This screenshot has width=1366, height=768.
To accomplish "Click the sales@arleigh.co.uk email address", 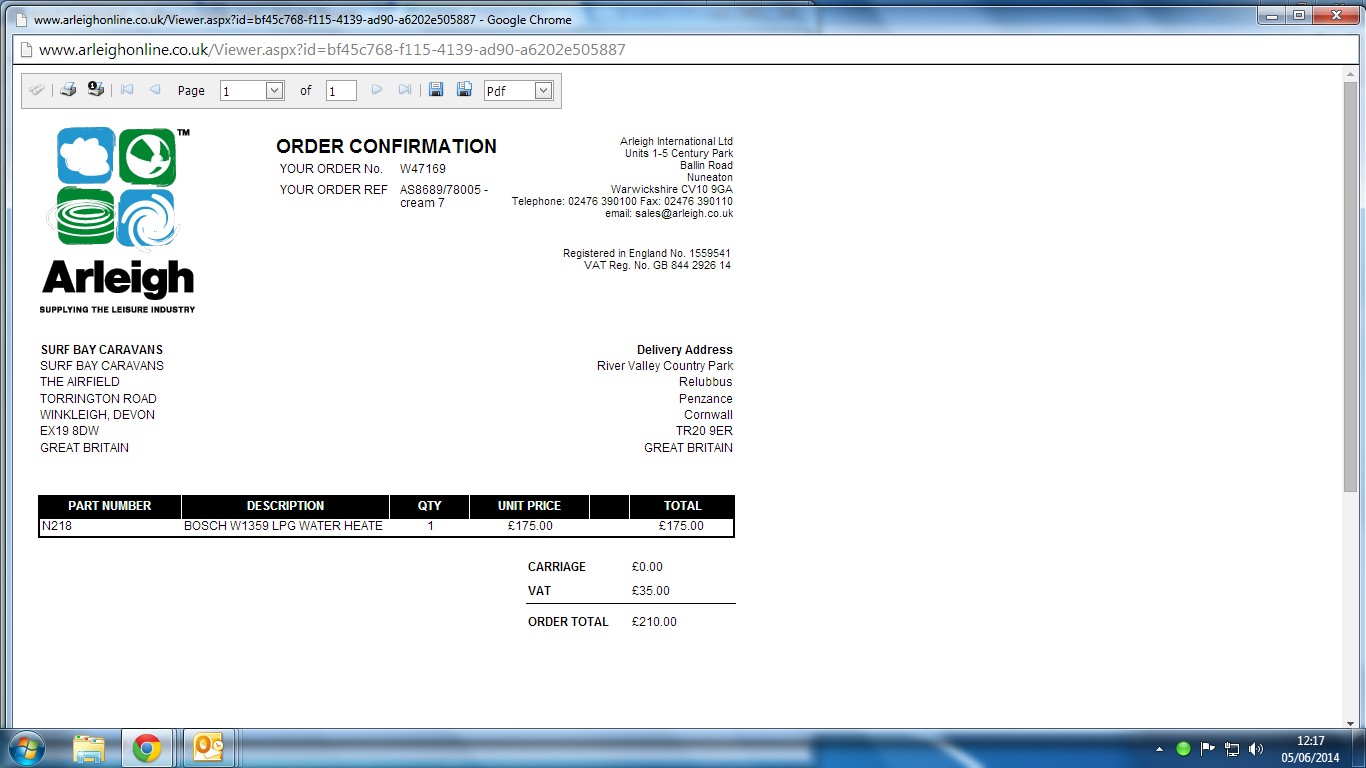I will click(x=683, y=213).
